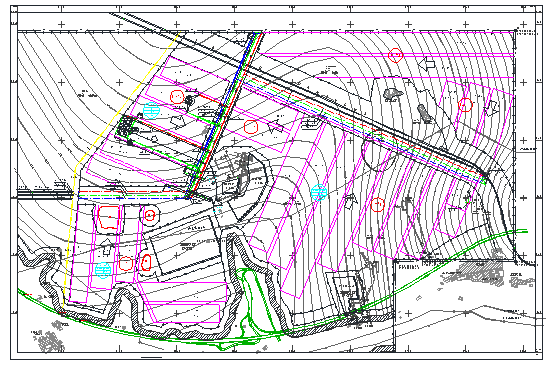Select the dark hatched blob at upper right

click(393, 94)
